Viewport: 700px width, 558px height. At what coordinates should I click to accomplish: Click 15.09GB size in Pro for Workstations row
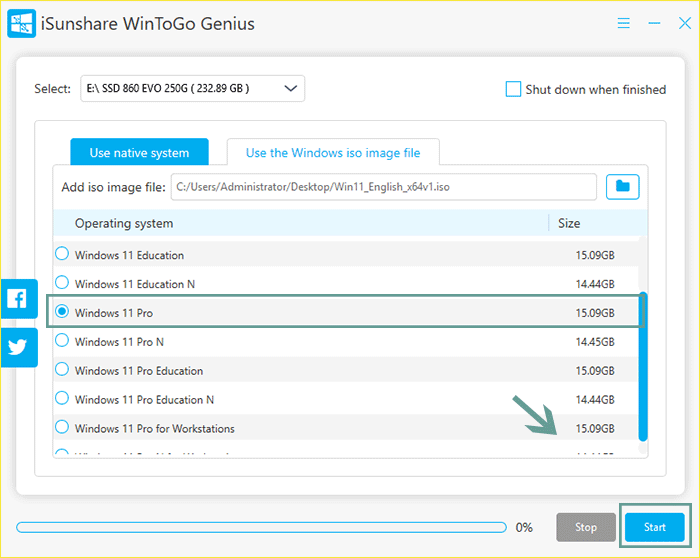[595, 429]
